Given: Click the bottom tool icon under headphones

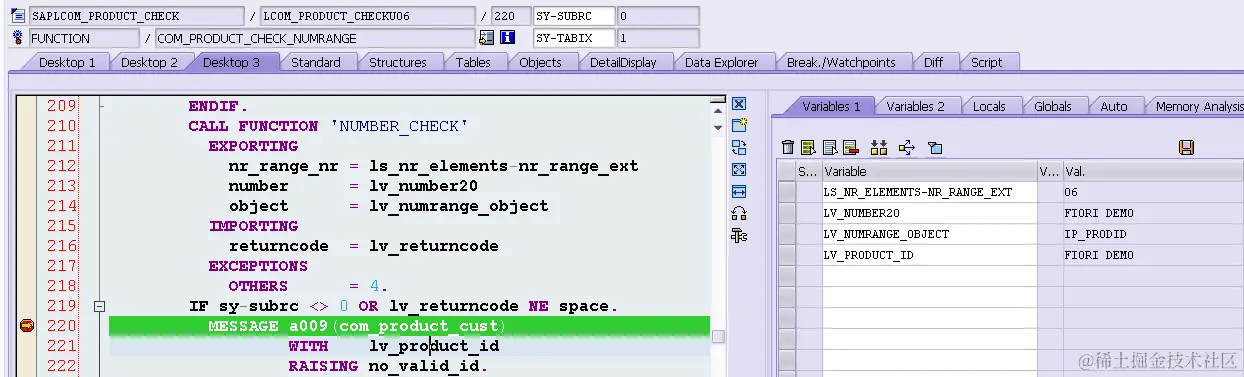Looking at the screenshot, I should (x=739, y=235).
